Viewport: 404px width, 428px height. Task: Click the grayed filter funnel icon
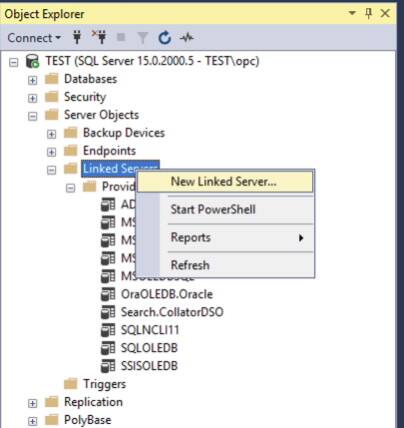[142, 38]
